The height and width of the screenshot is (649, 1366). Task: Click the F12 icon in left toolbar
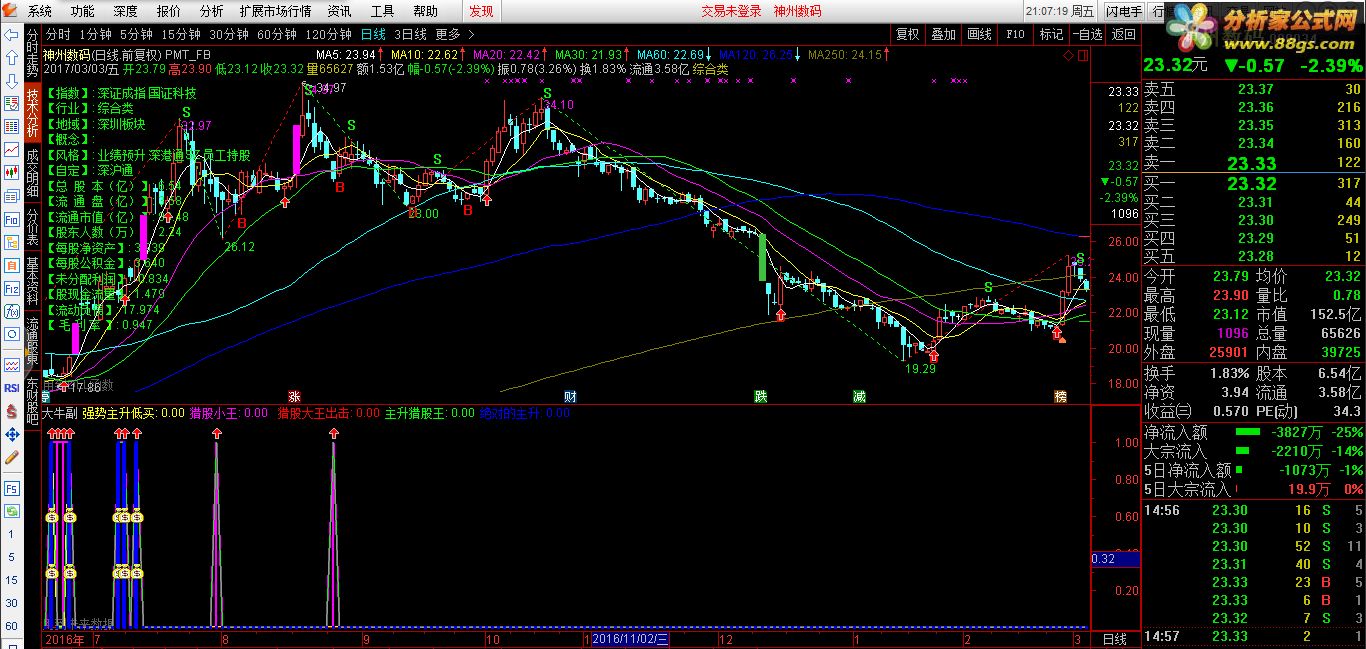tap(11, 288)
